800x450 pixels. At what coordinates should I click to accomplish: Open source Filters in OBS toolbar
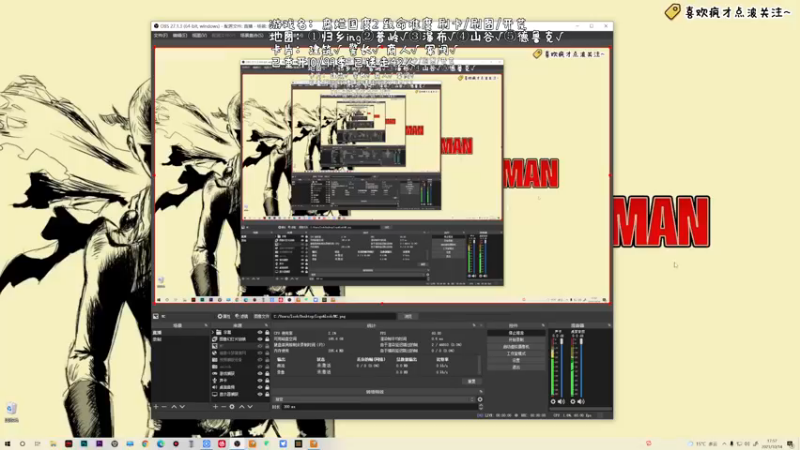tap(241, 316)
